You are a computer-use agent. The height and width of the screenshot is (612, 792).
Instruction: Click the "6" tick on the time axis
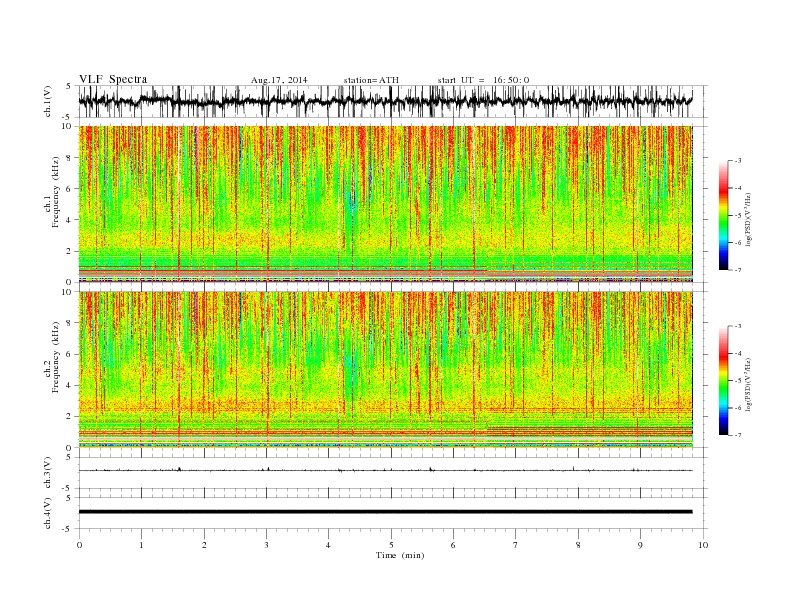pyautogui.click(x=453, y=545)
